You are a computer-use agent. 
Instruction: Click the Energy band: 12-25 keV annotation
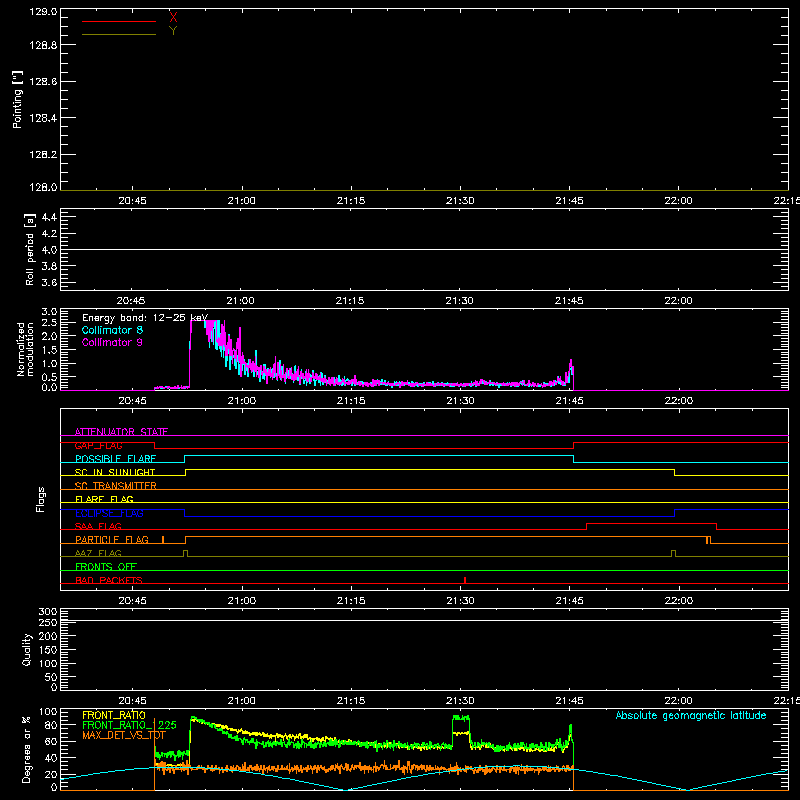coord(145,318)
